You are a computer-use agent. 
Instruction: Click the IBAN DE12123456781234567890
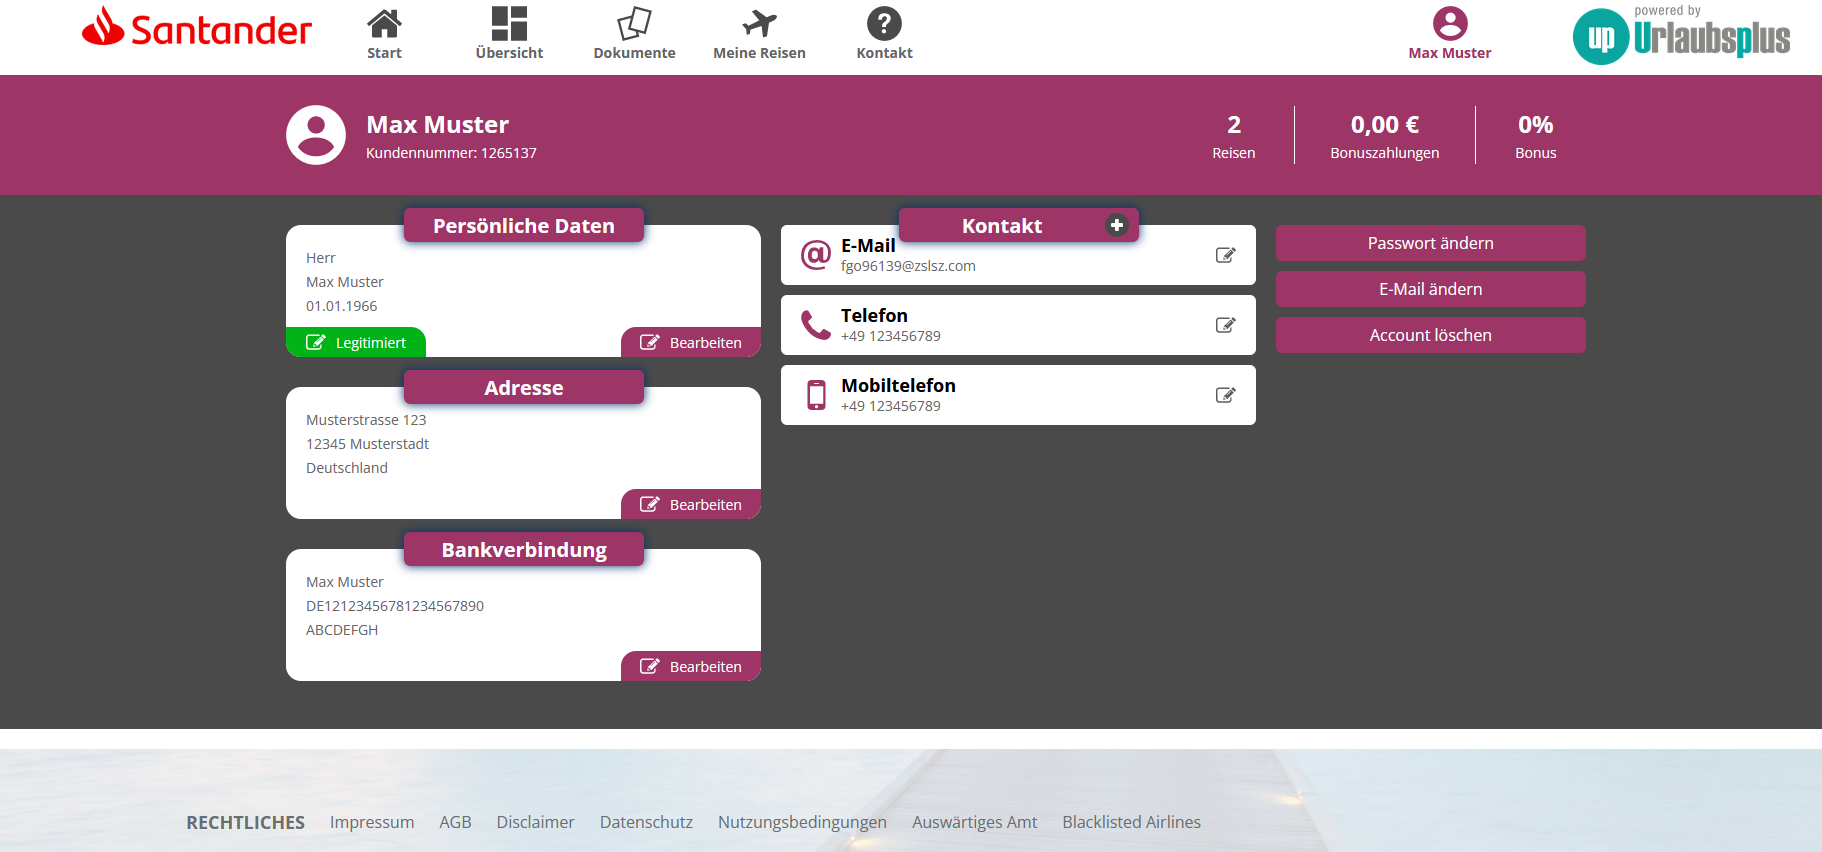click(x=395, y=606)
